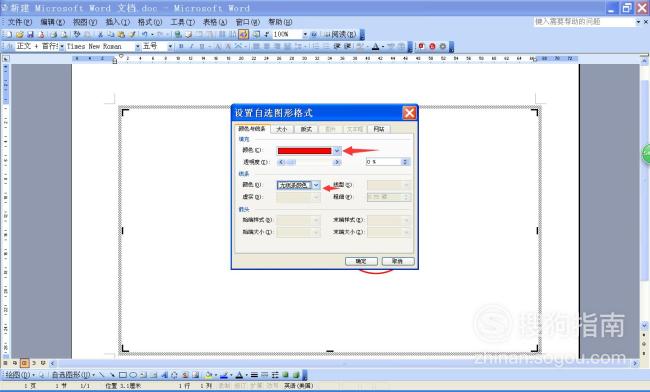This screenshot has width=650, height=392.
Task: Switch to the highlighted Print layout view button
Action: [24, 363]
